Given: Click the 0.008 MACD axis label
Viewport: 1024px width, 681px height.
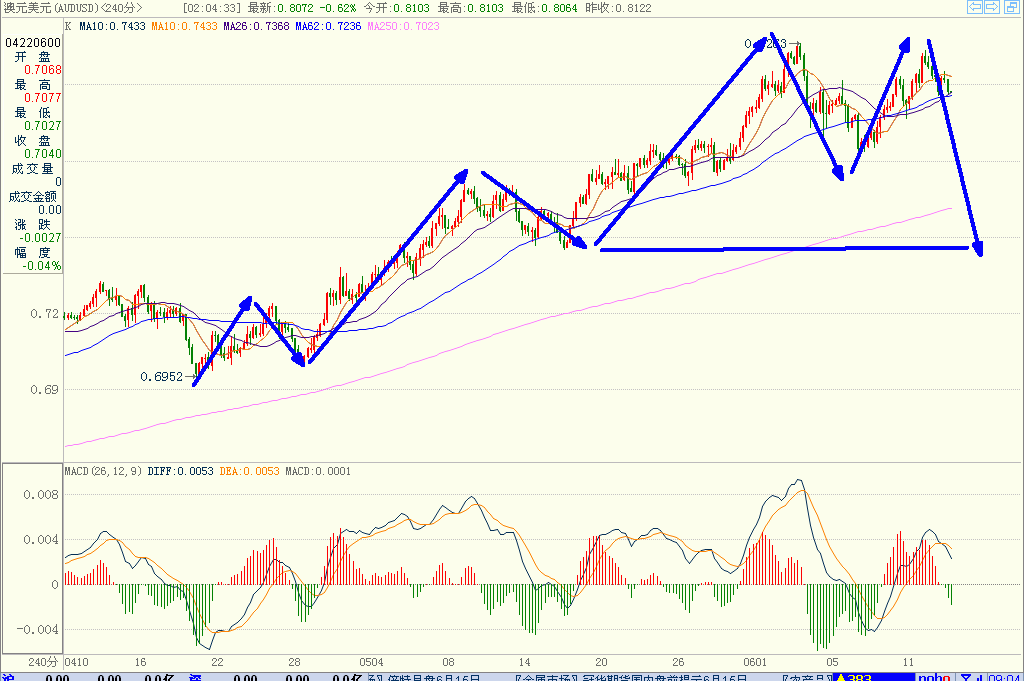Looking at the screenshot, I should tap(41, 495).
